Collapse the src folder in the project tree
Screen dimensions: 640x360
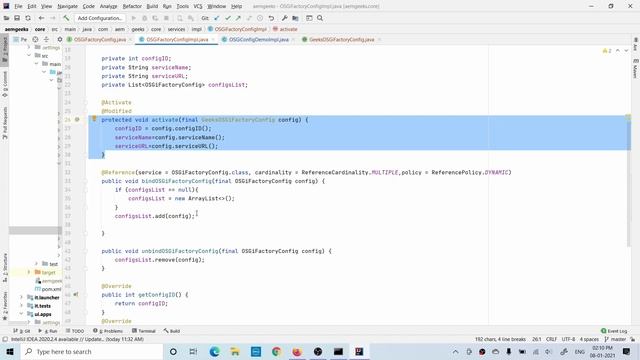tap(29, 55)
